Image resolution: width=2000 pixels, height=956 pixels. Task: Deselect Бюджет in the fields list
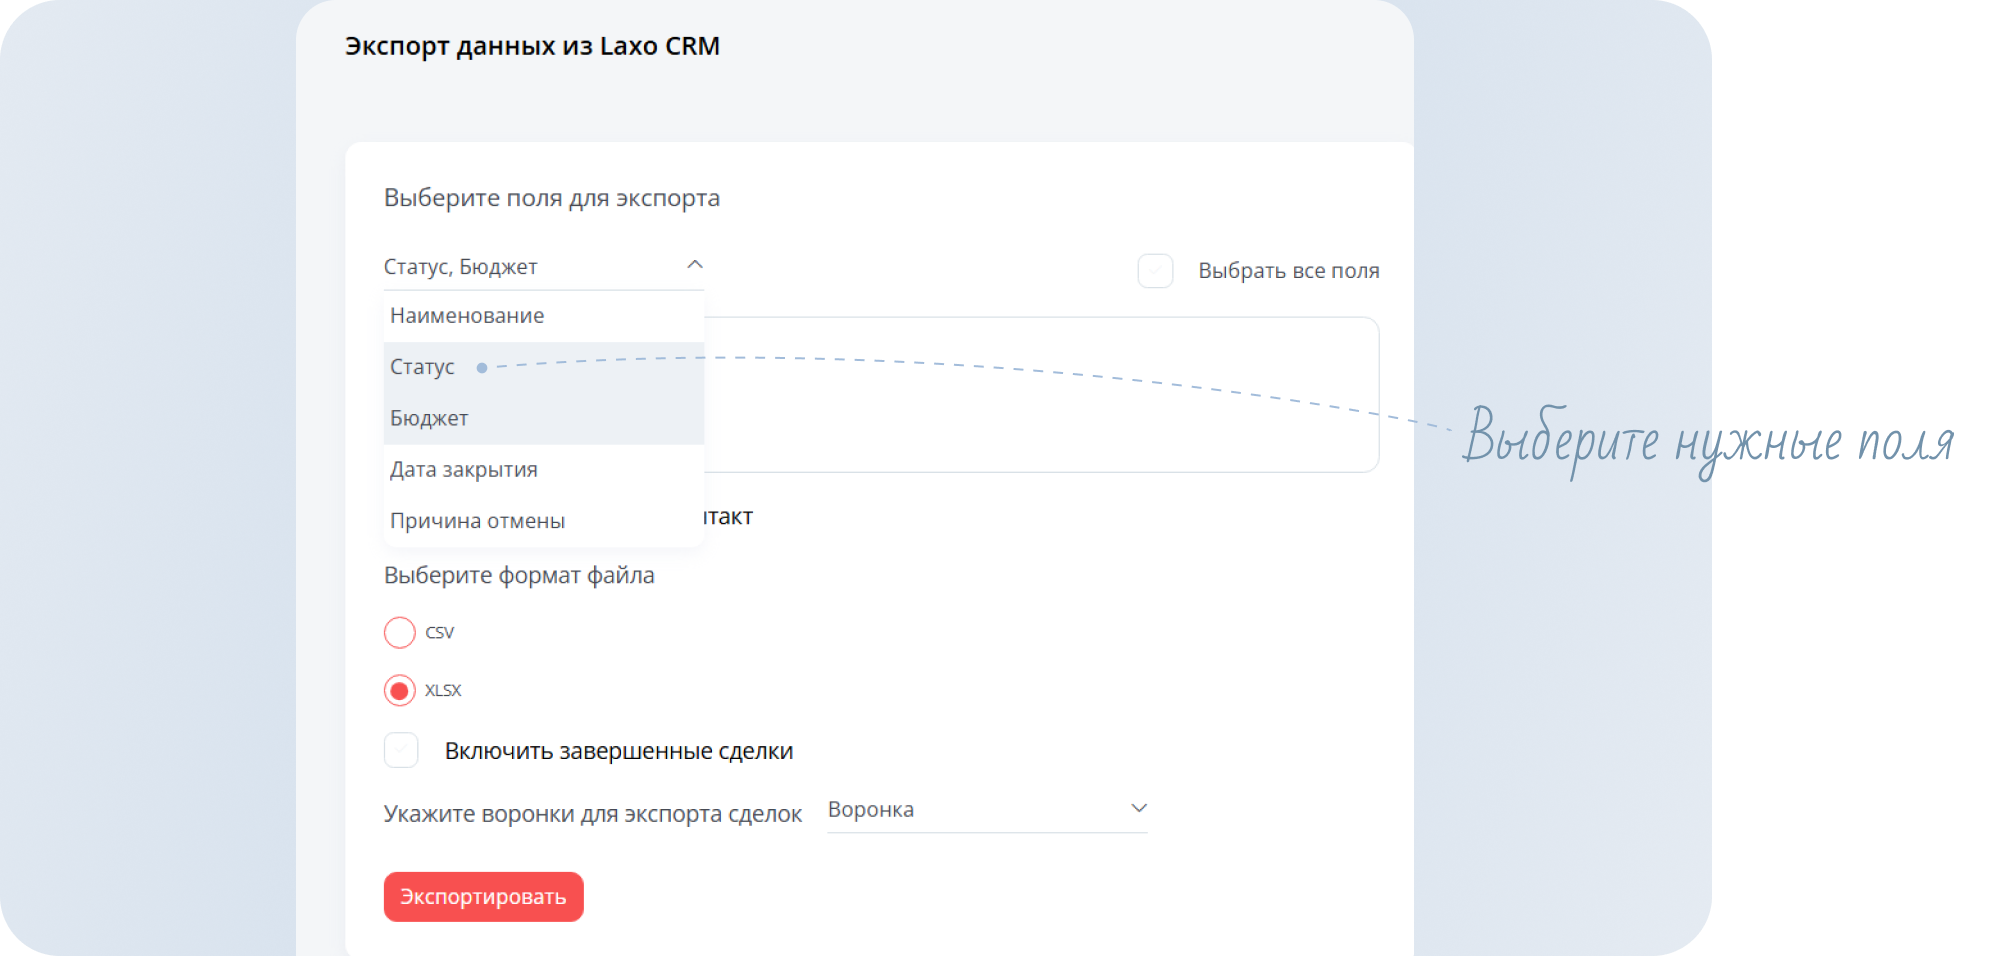(544, 418)
